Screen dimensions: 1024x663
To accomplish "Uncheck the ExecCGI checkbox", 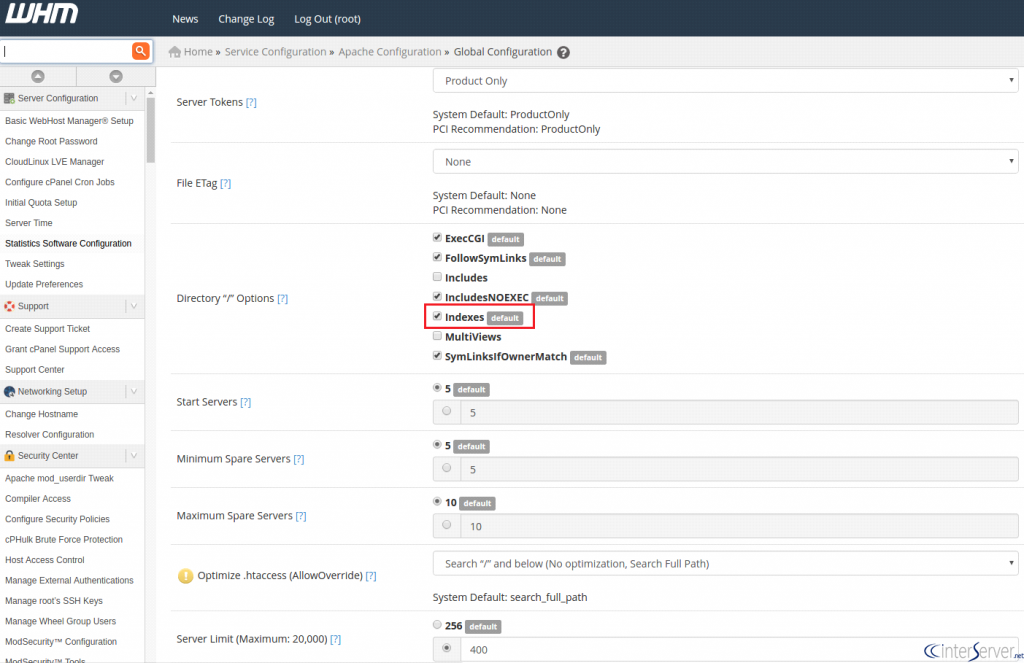I will (x=438, y=237).
